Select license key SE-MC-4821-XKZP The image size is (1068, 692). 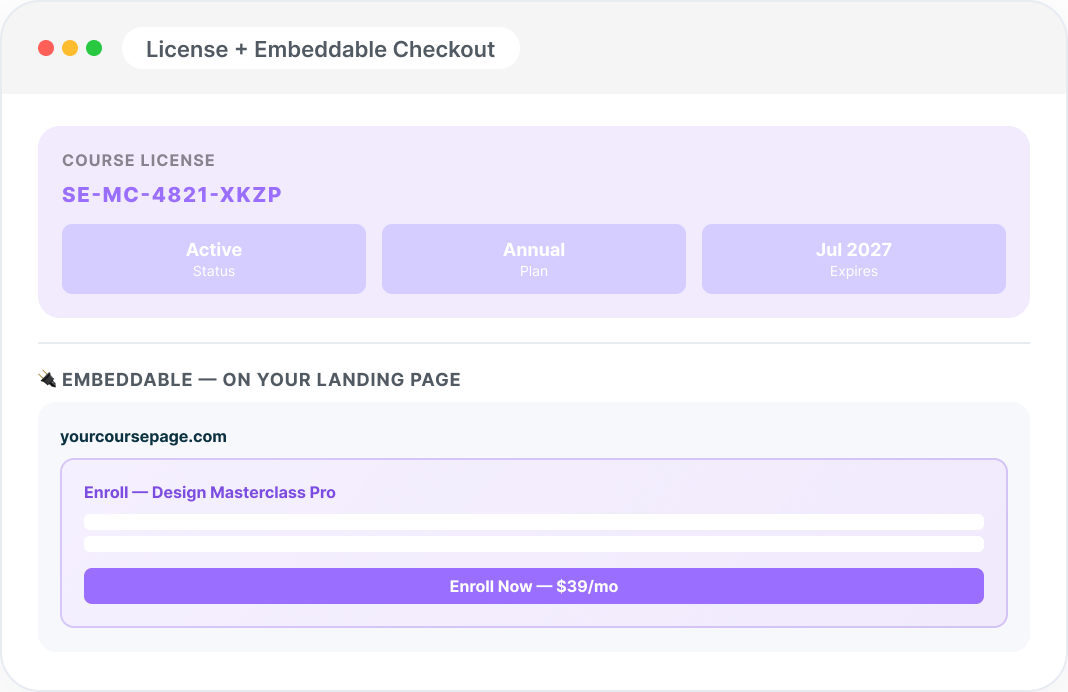[x=172, y=195]
